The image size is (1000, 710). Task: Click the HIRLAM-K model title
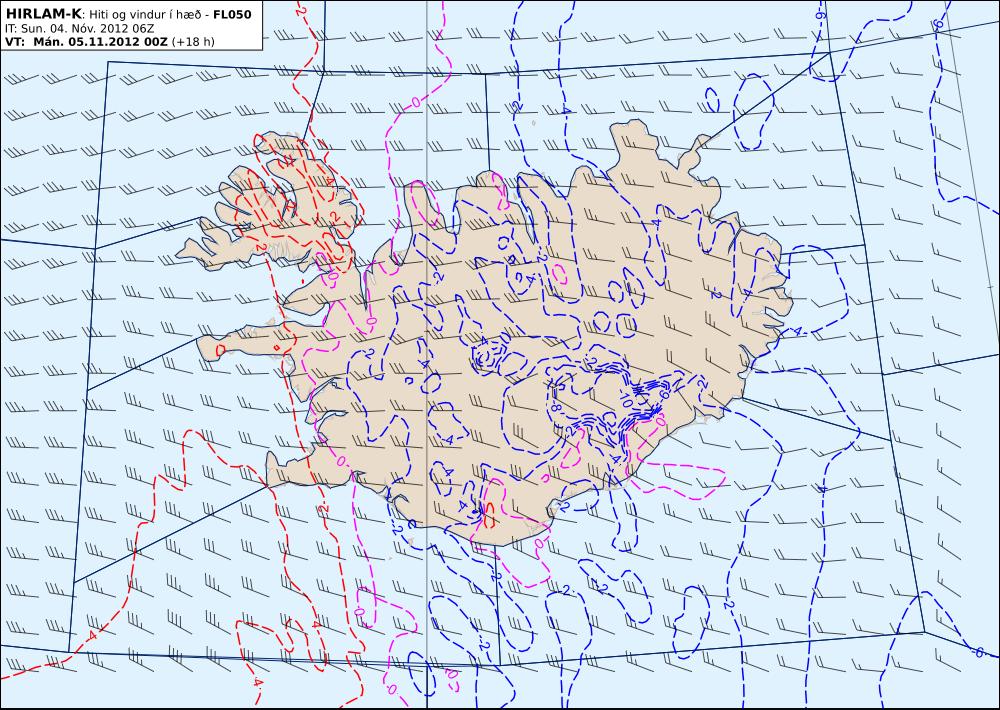click(x=43, y=14)
